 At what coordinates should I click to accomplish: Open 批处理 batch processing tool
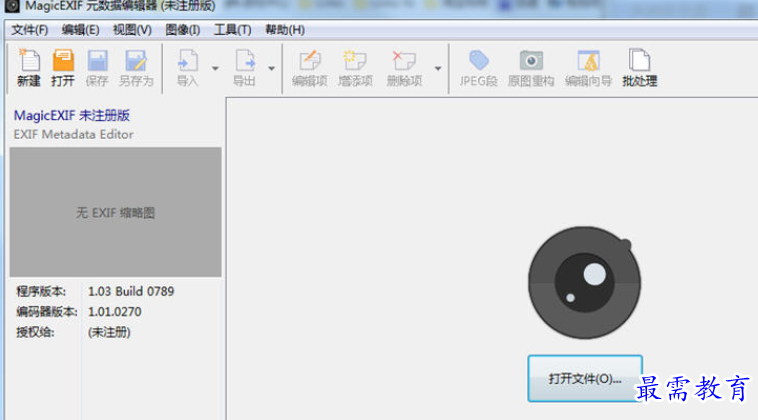(x=640, y=68)
